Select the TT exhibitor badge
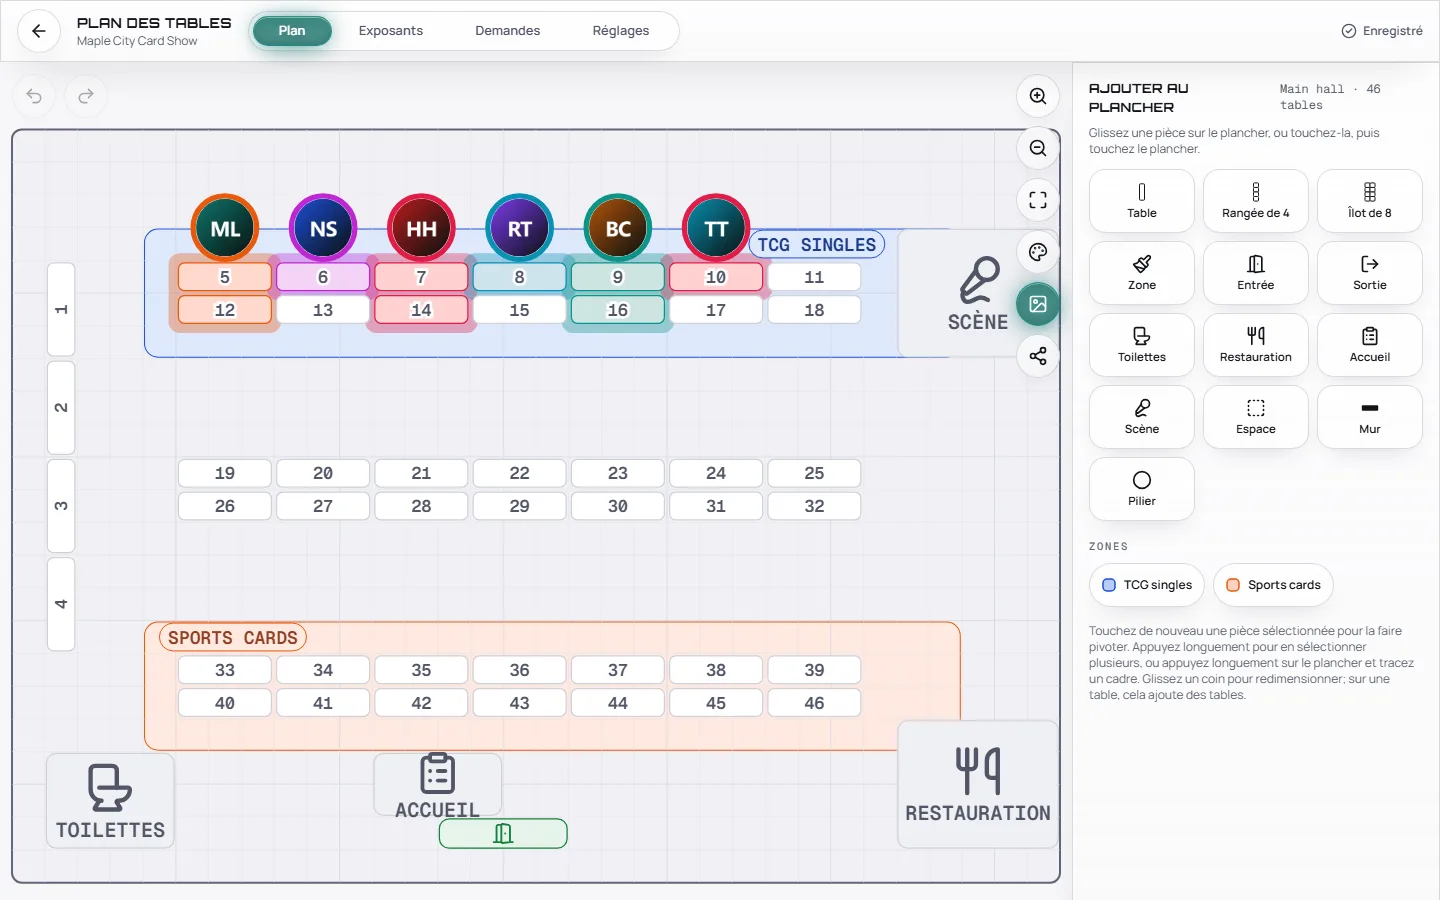The image size is (1440, 900). coord(716,228)
